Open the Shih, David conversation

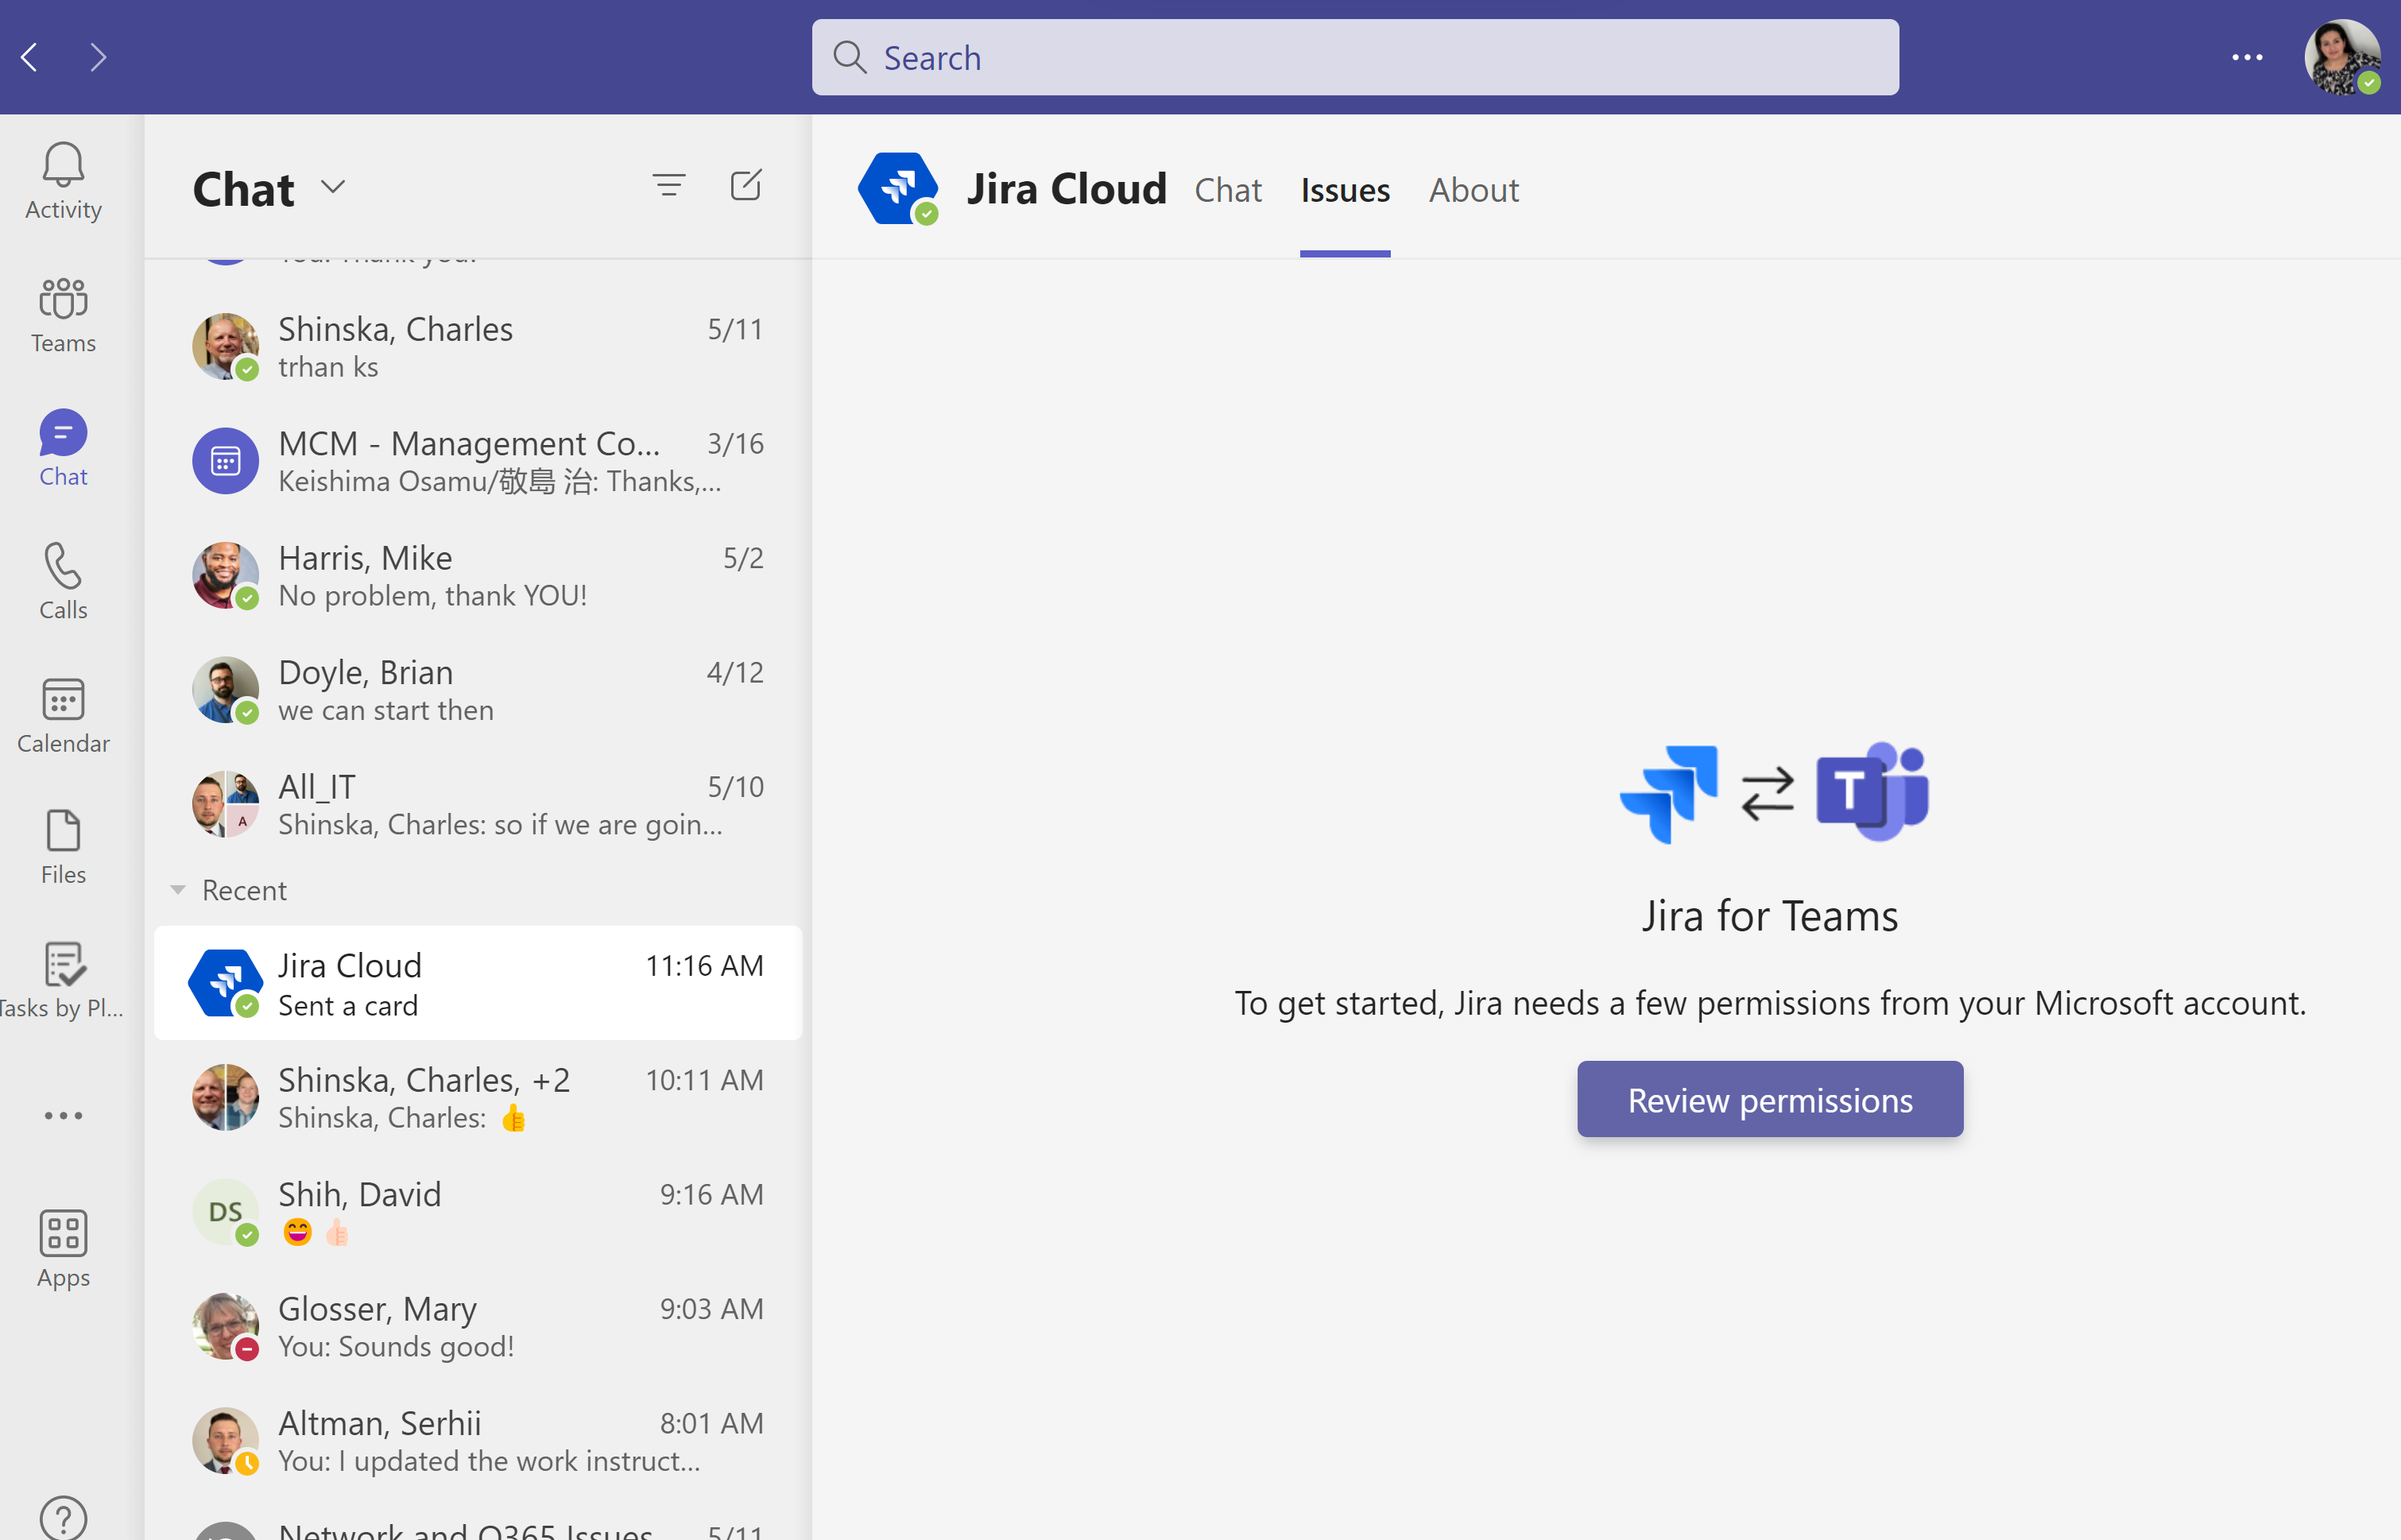point(478,1212)
